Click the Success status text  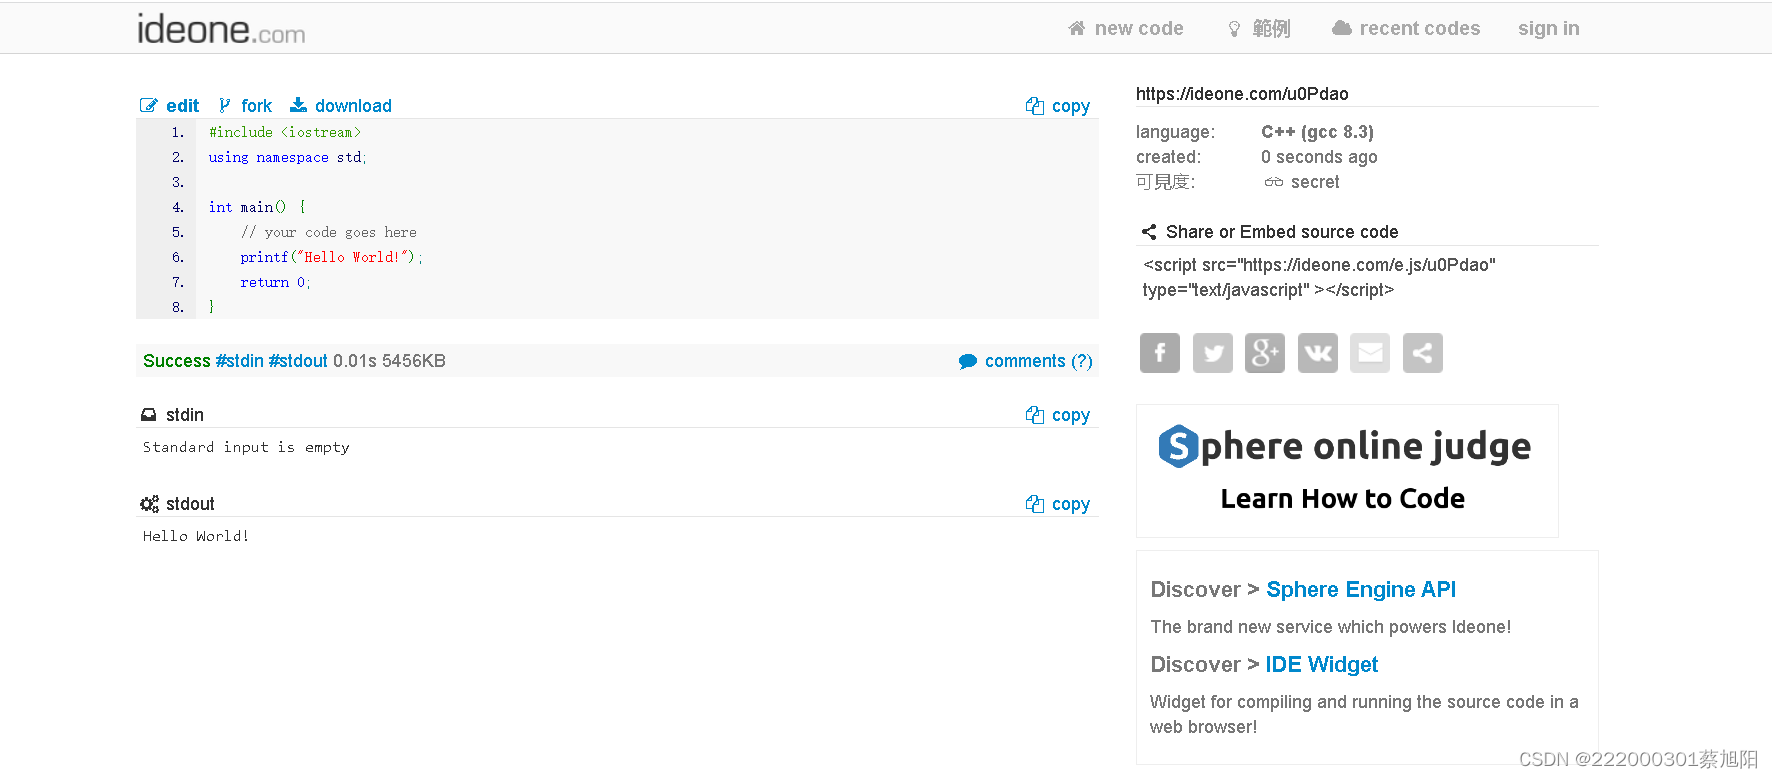[176, 361]
